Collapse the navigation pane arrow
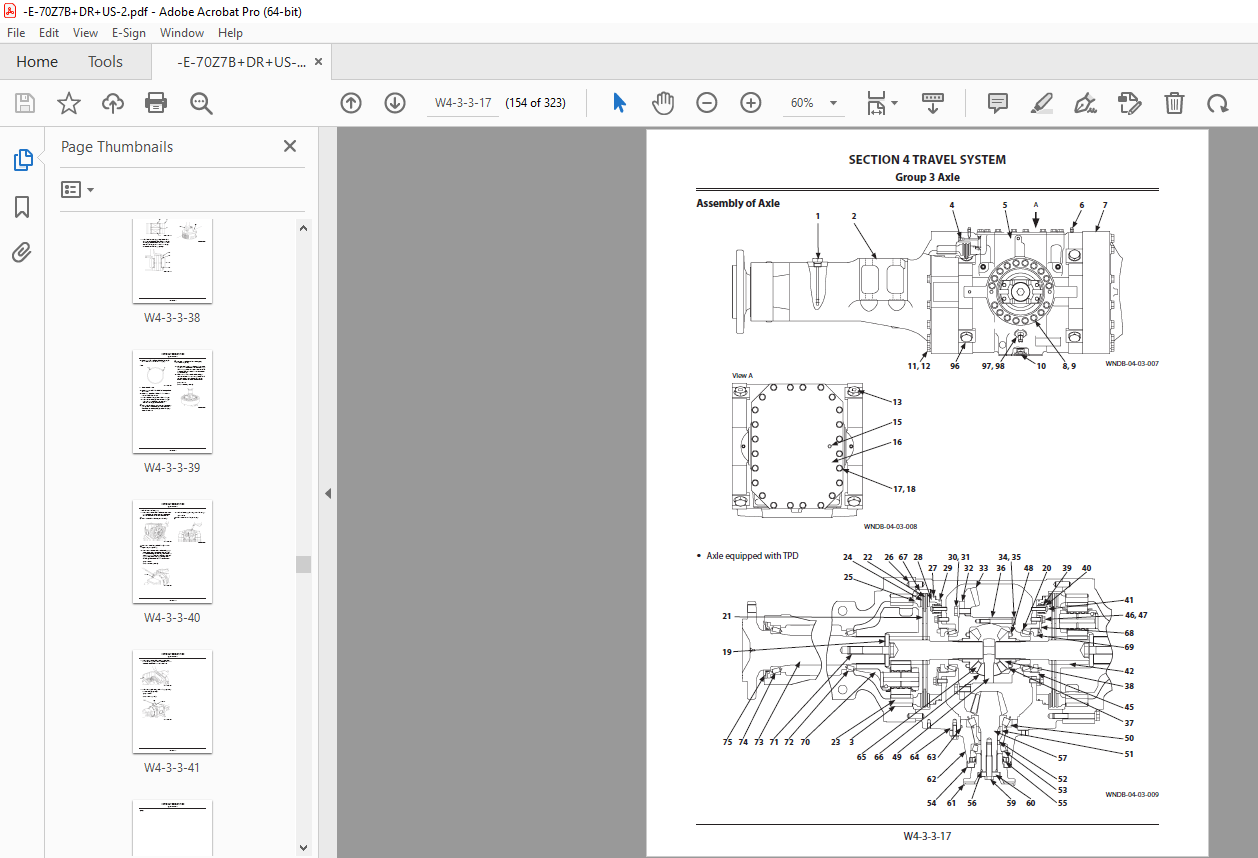This screenshot has width=1258, height=858. (x=328, y=493)
